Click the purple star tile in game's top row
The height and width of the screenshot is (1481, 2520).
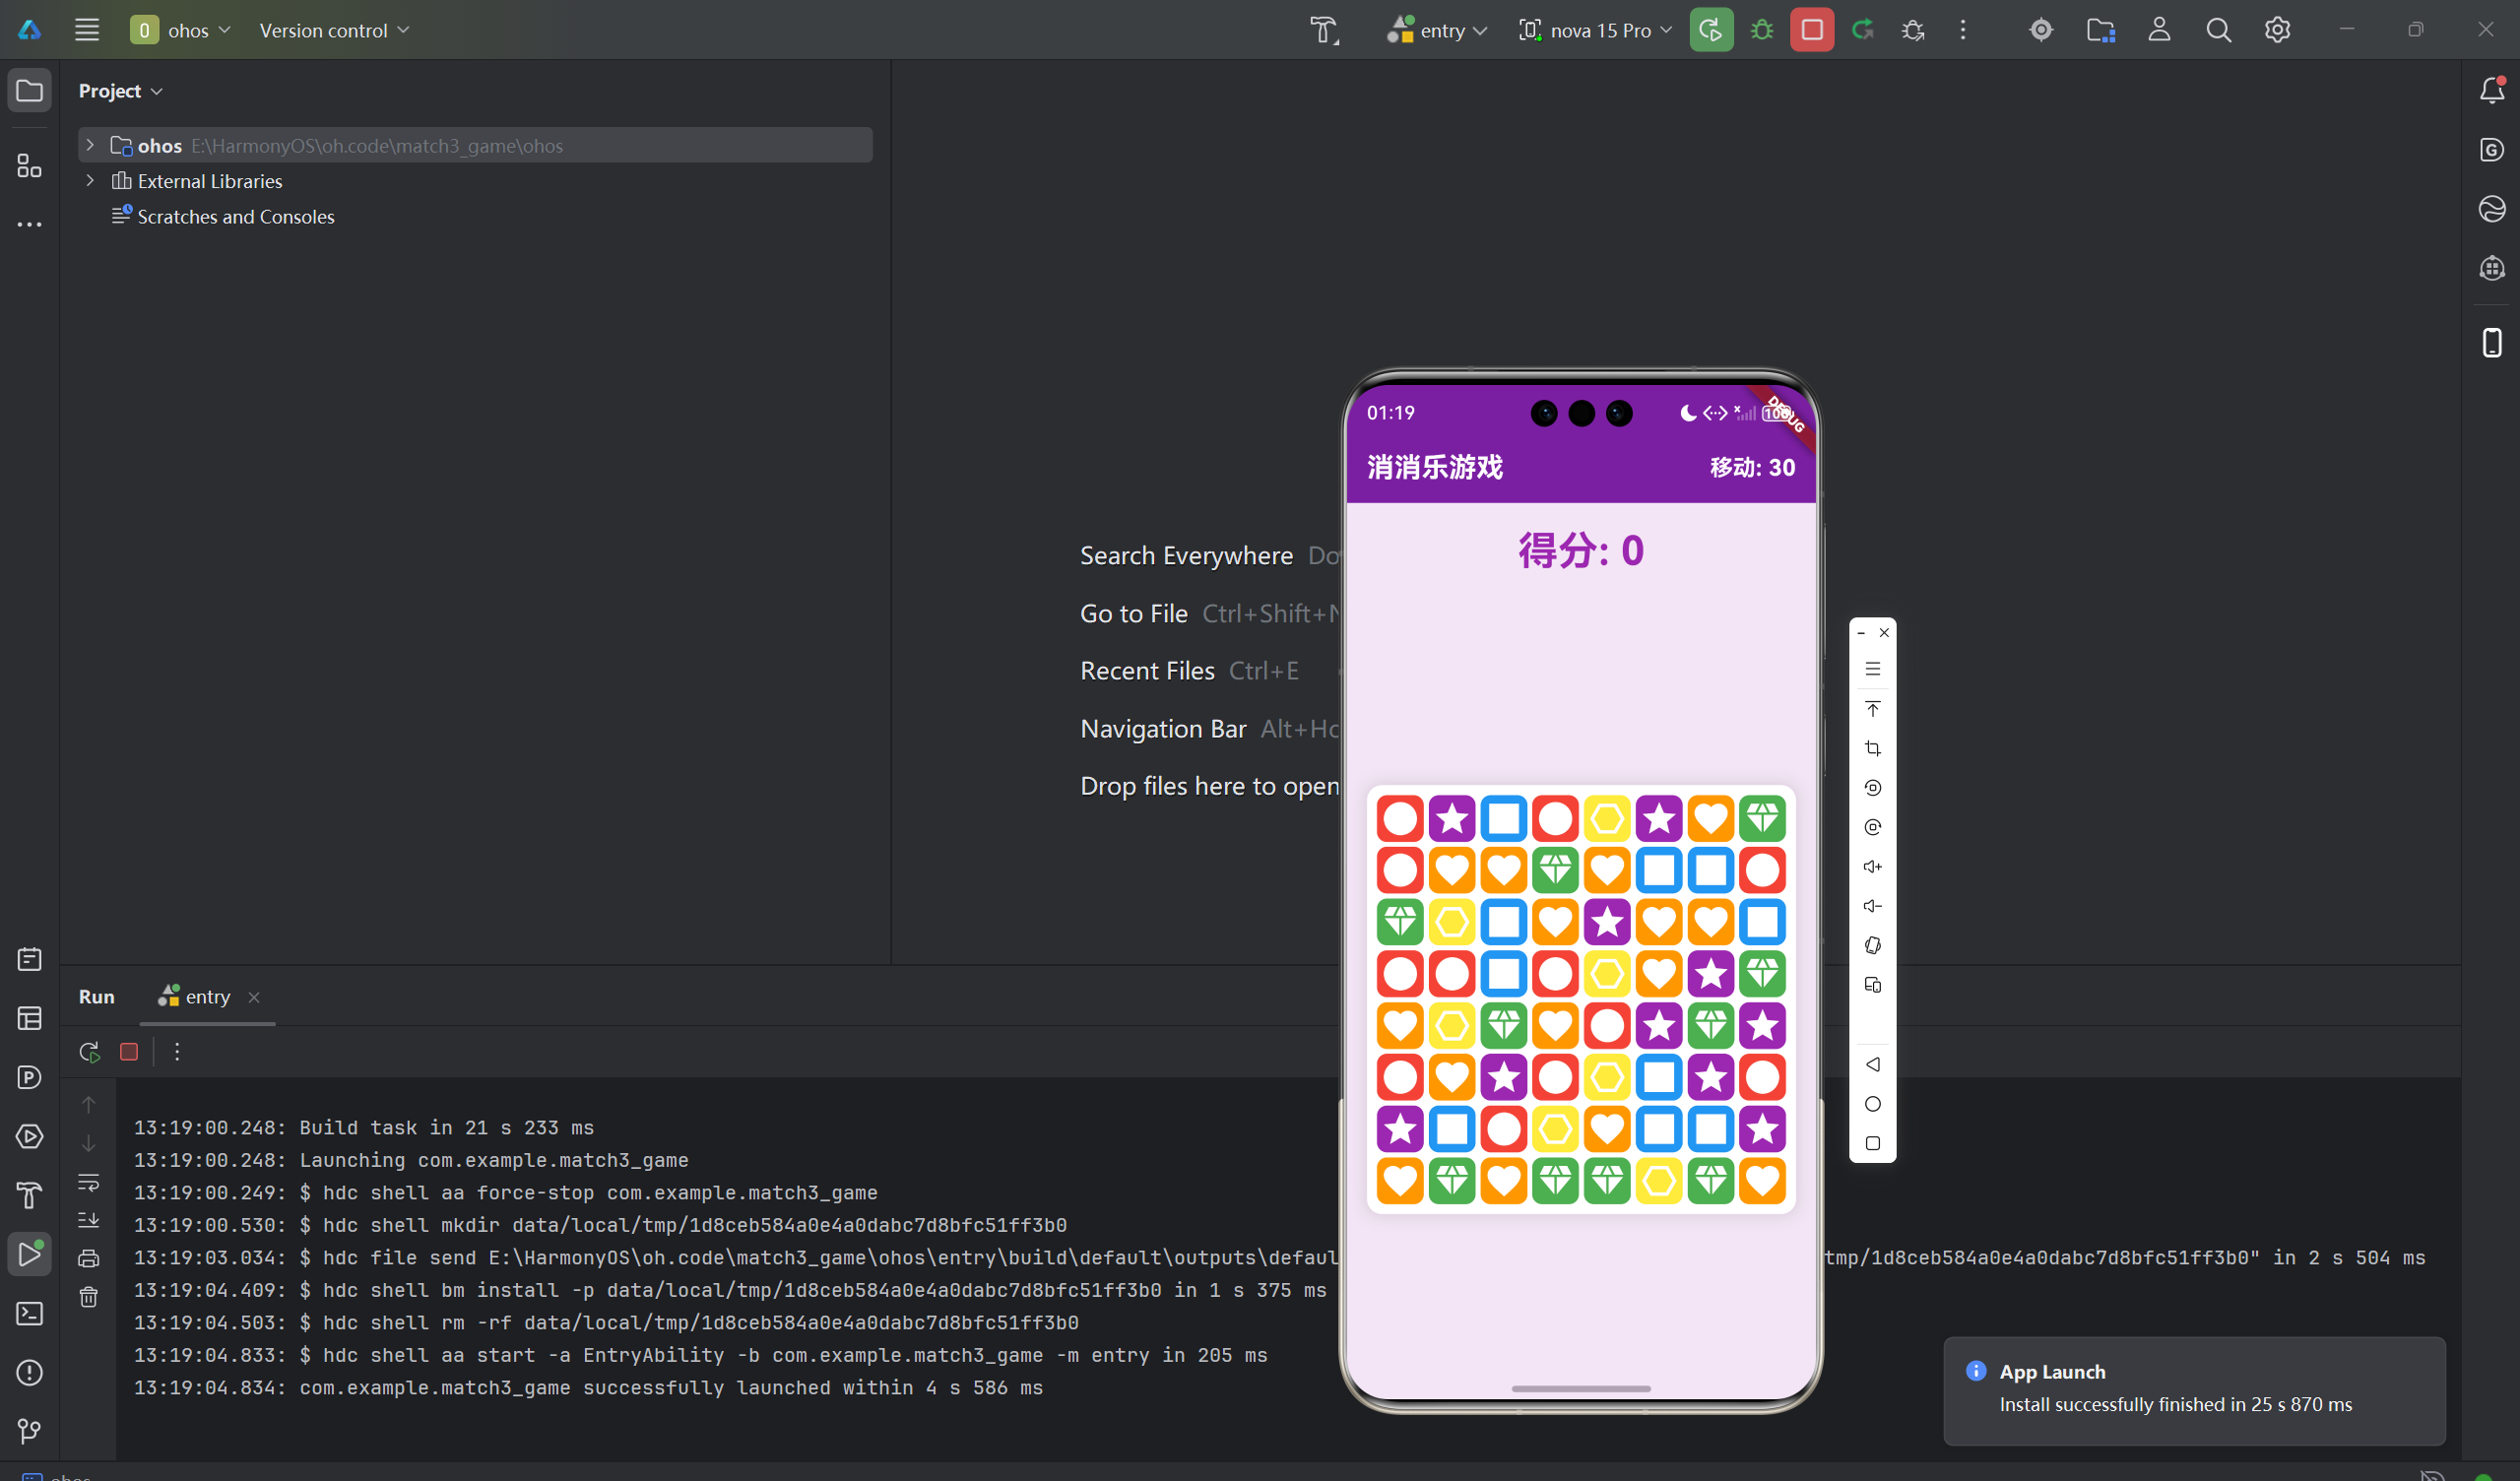(x=1451, y=819)
